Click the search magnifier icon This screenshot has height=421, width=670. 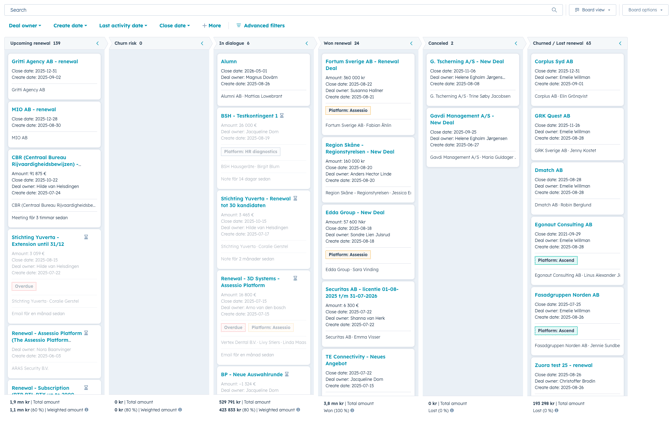pyautogui.click(x=554, y=10)
